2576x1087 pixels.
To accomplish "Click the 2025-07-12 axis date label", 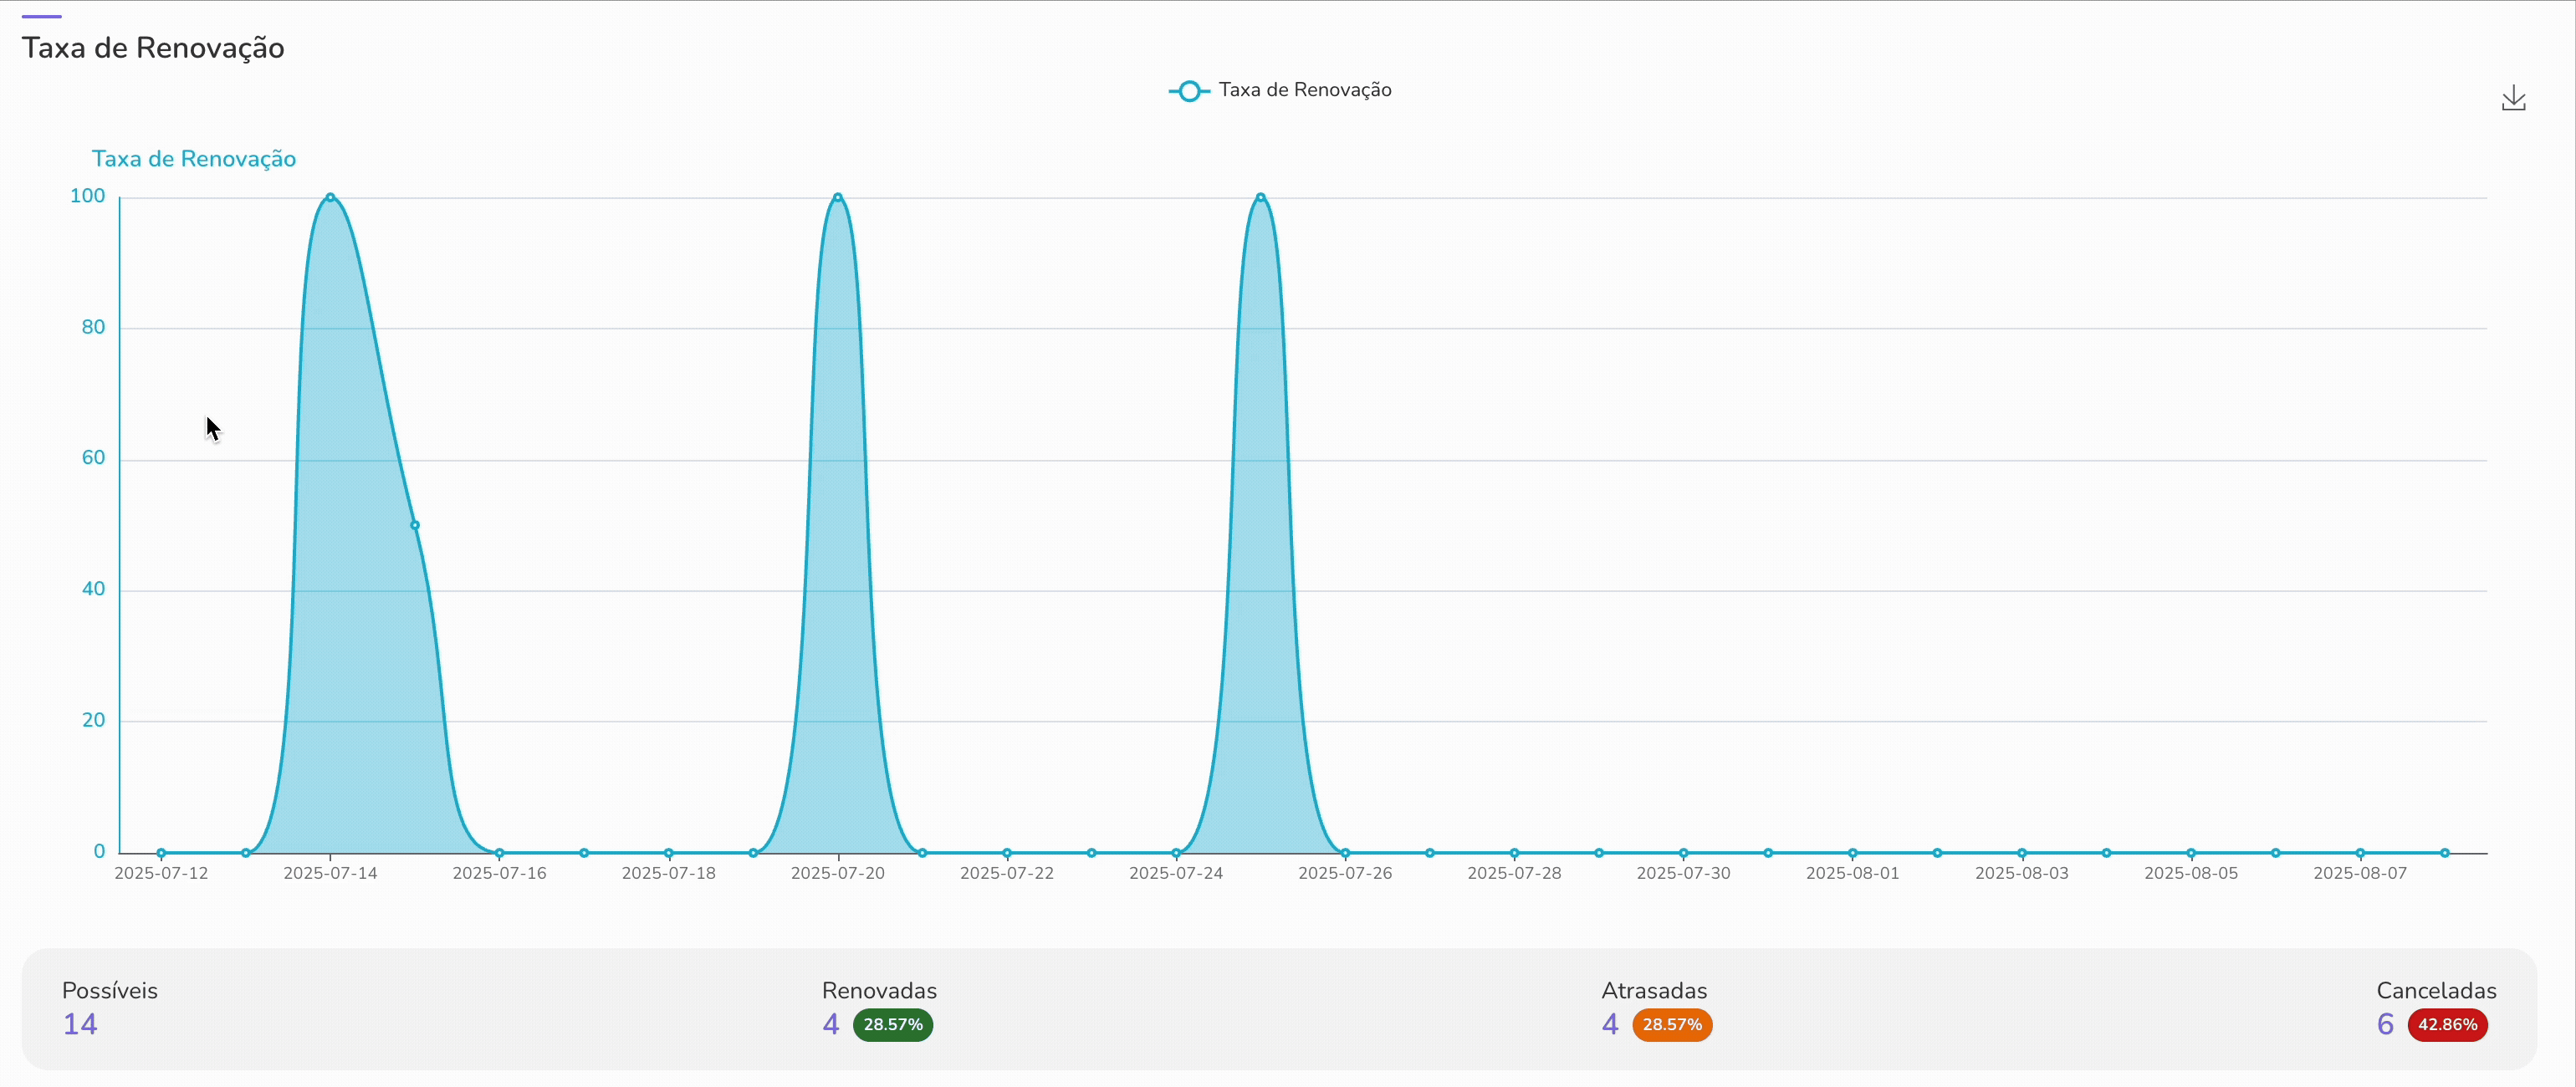I will [x=161, y=873].
